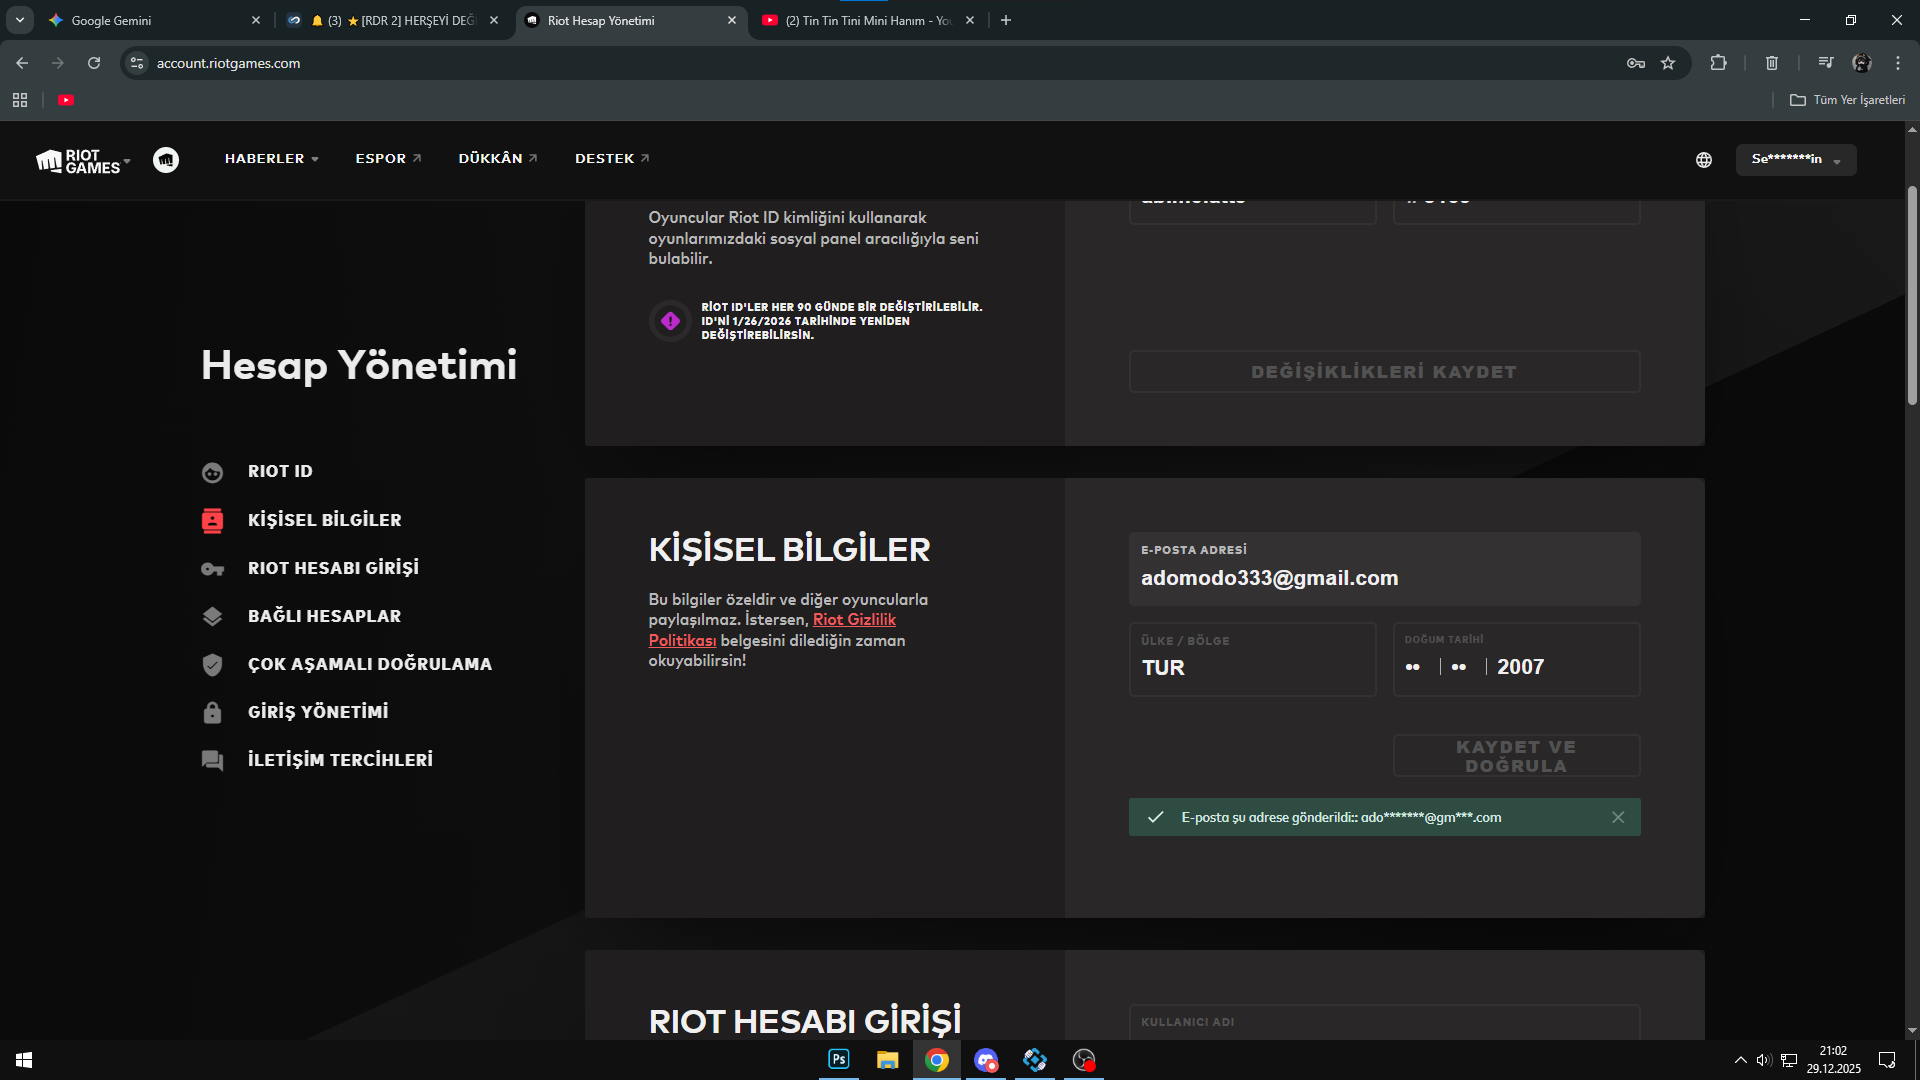Click the trash icon in Chrome toolbar
Image resolution: width=1920 pixels, height=1080 pixels.
1772,63
